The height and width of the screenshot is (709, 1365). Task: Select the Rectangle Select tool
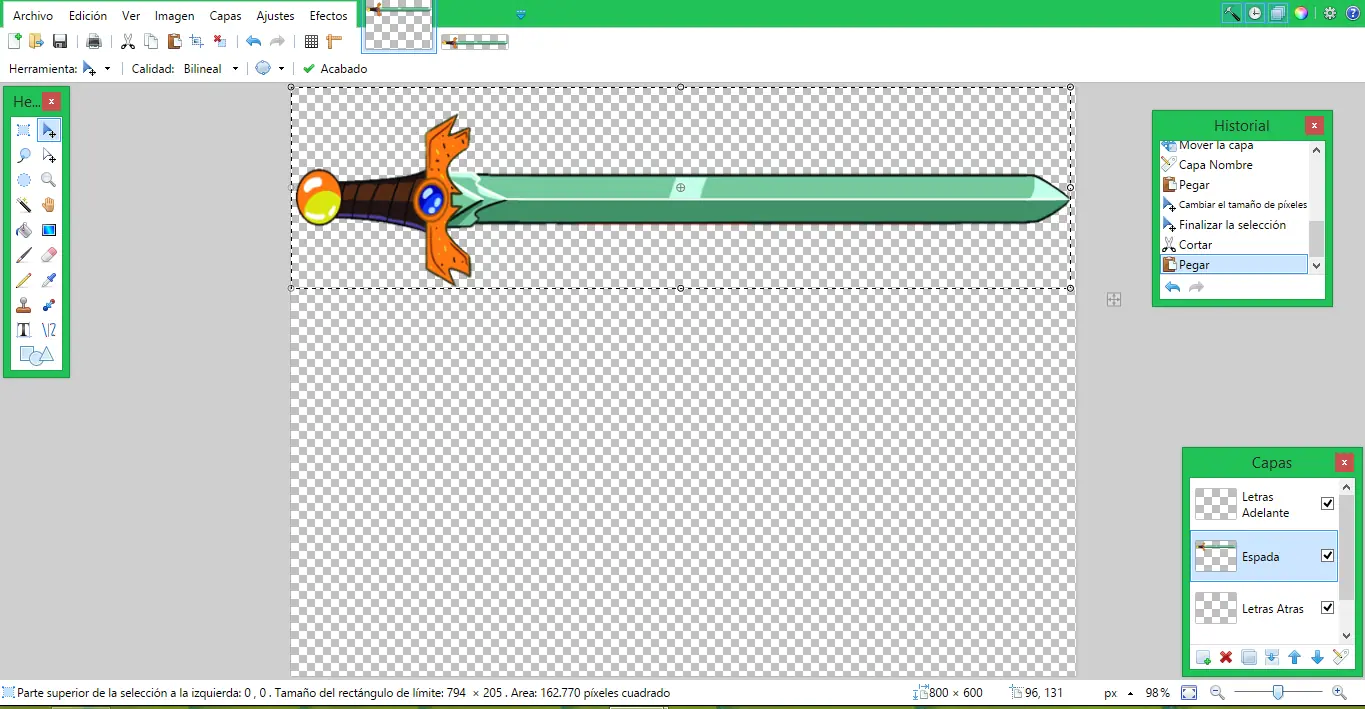(24, 131)
